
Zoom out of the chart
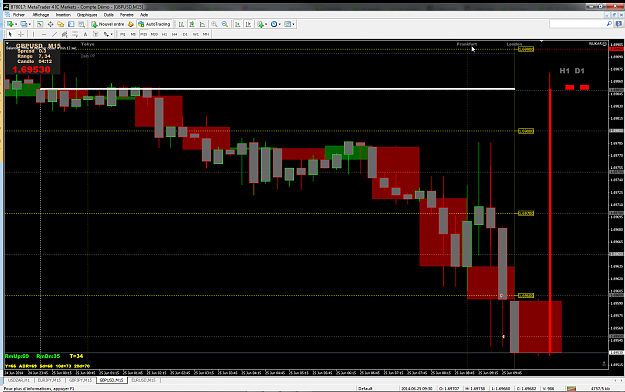[x=225, y=24]
